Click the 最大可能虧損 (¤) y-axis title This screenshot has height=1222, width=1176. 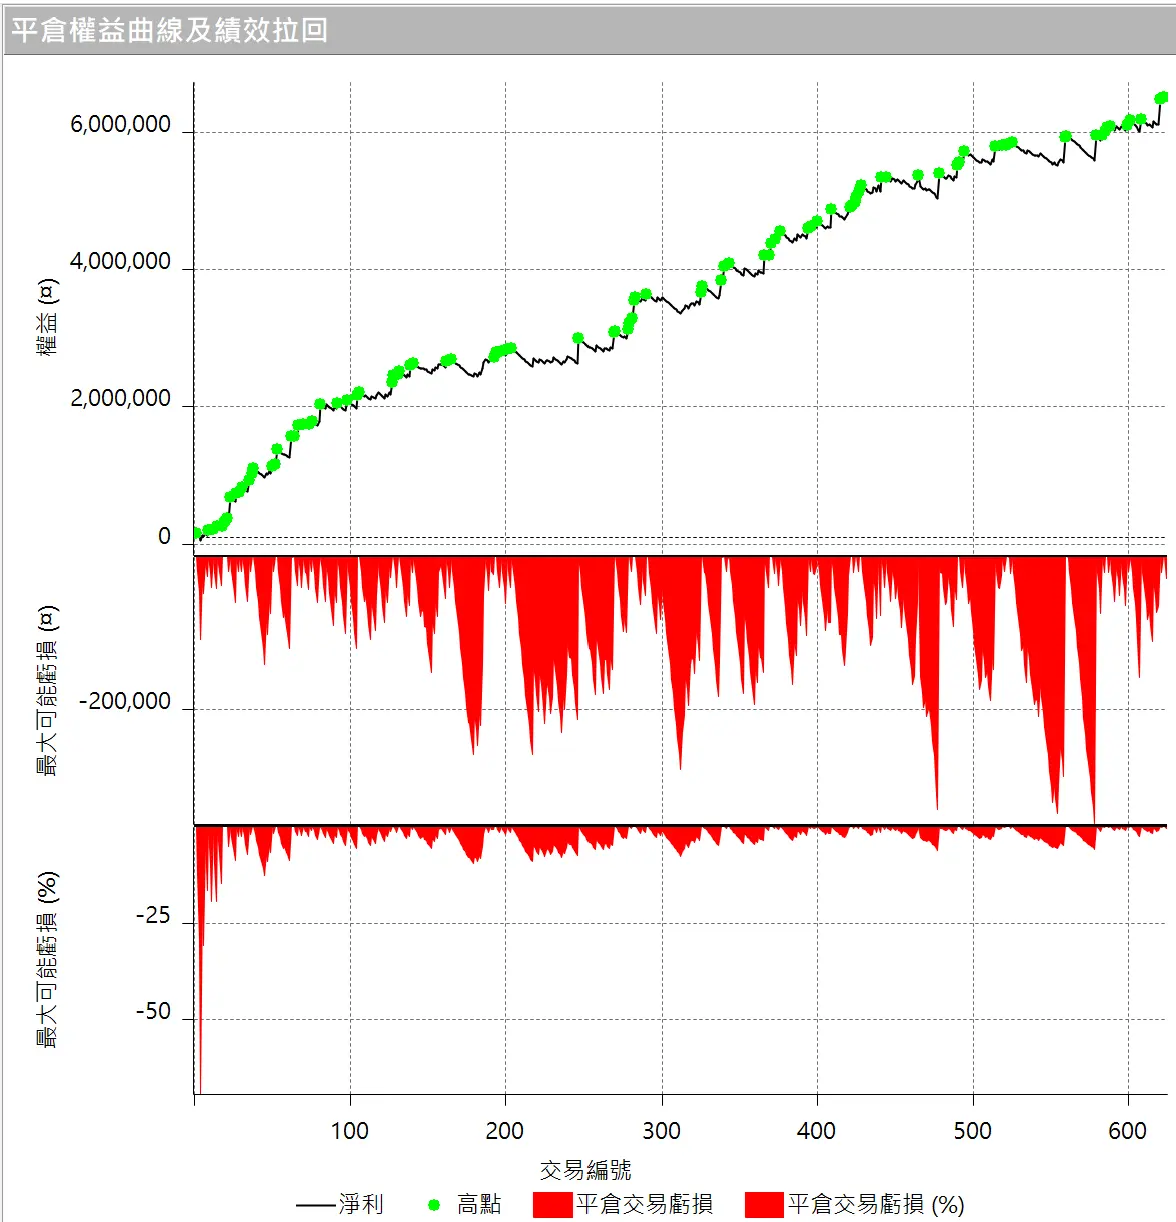(x=47, y=691)
